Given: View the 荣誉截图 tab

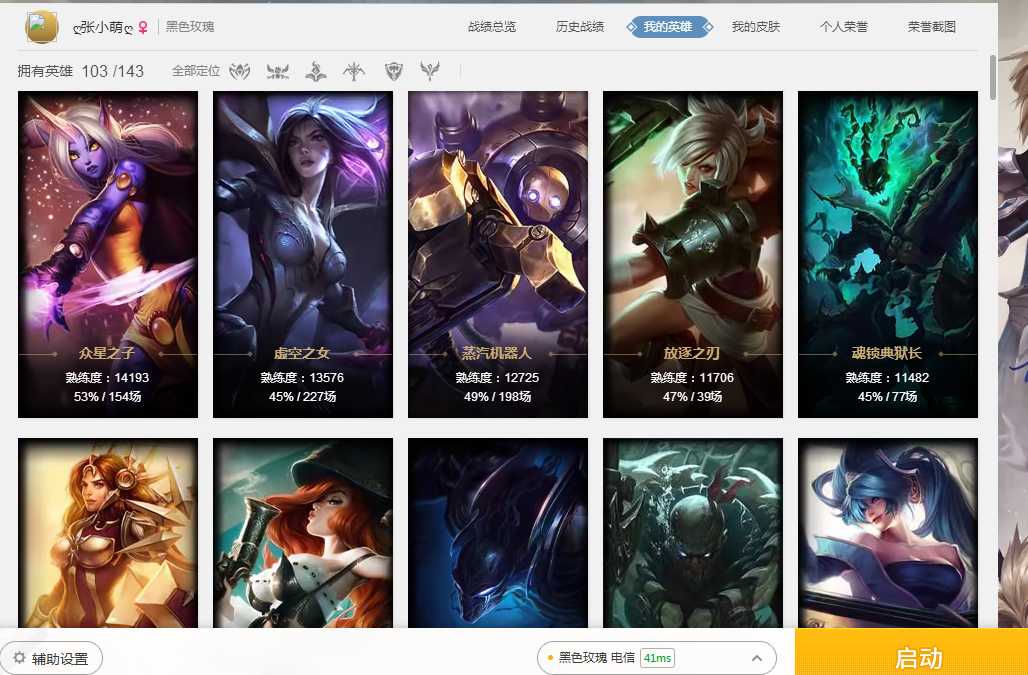Looking at the screenshot, I should coord(932,27).
